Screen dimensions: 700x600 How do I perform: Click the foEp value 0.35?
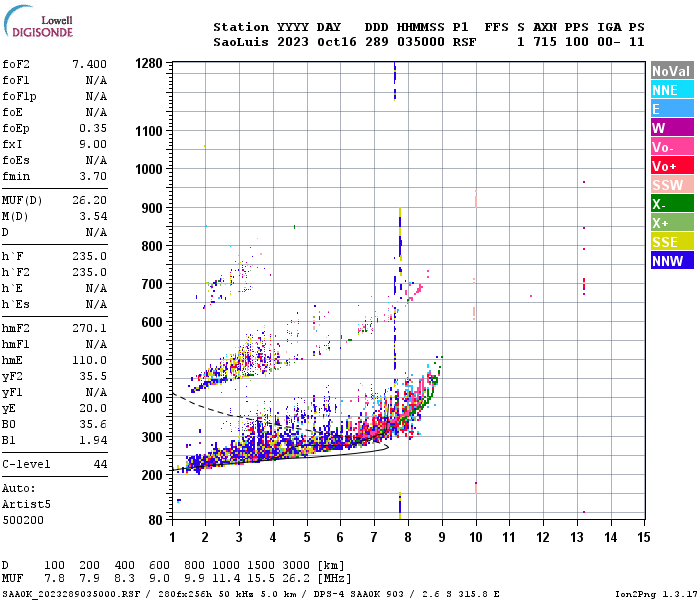93,128
